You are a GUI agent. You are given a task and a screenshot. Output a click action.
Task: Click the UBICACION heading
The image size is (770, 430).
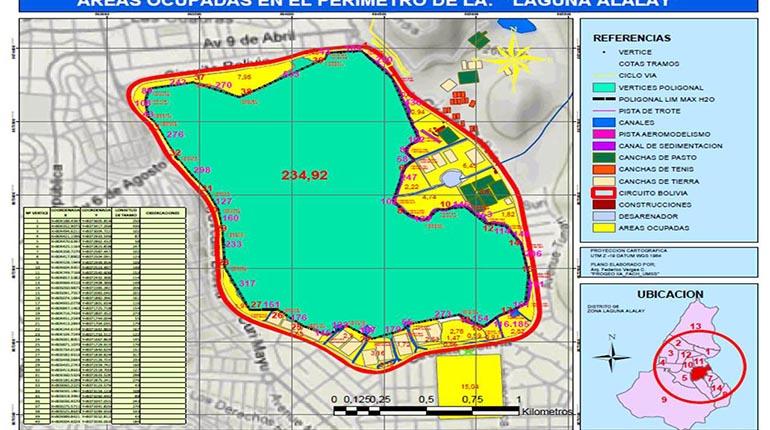click(x=670, y=295)
